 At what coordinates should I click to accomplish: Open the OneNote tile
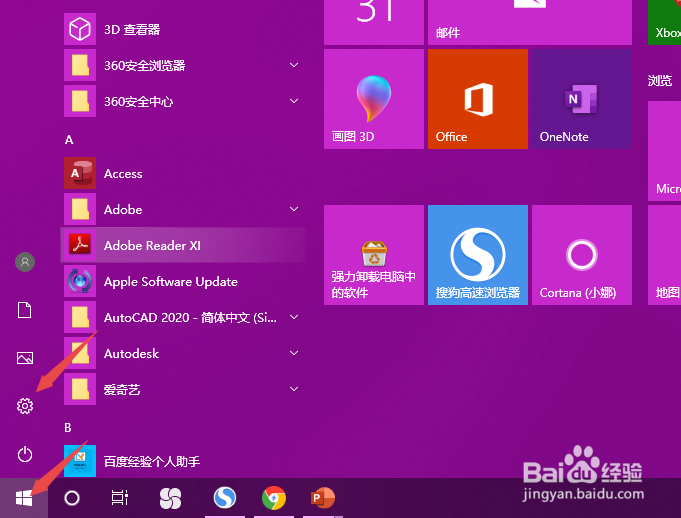click(x=582, y=99)
